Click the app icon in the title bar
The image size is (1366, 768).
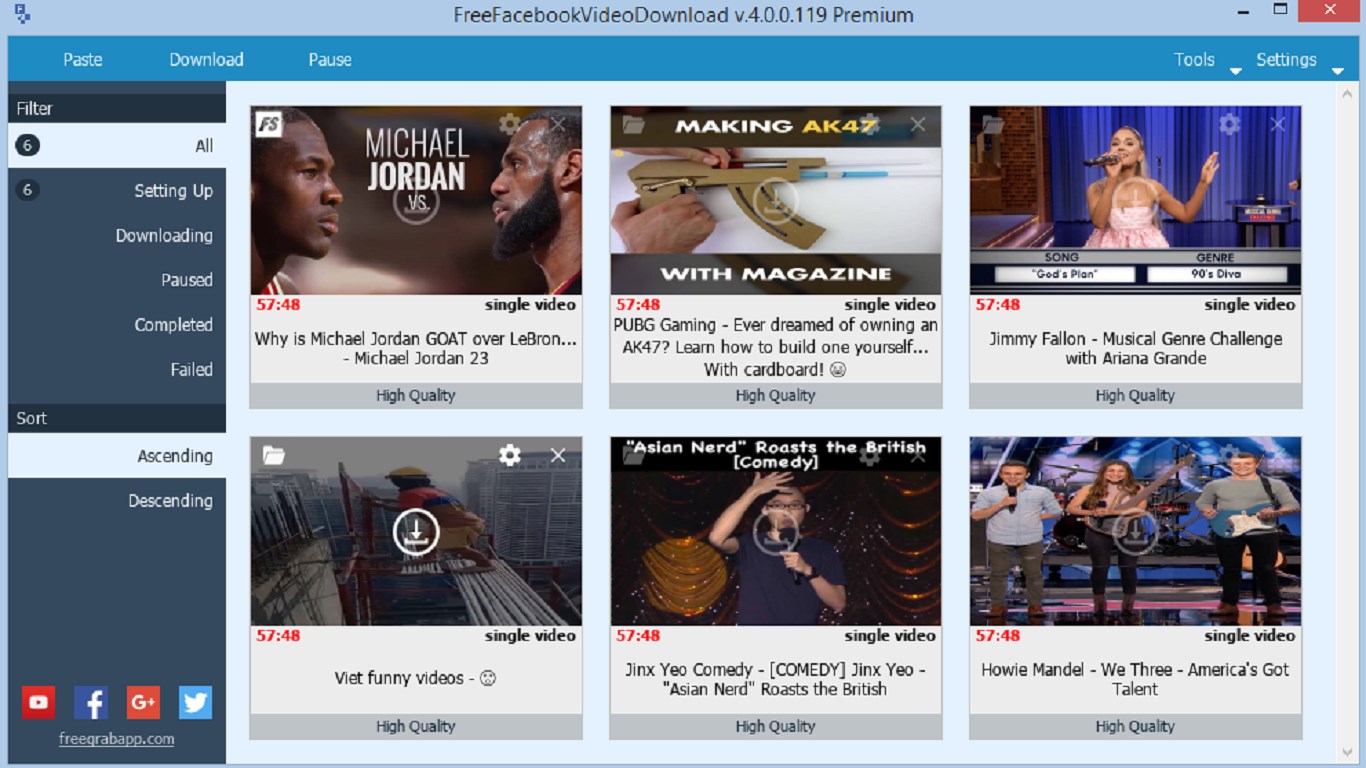click(22, 14)
